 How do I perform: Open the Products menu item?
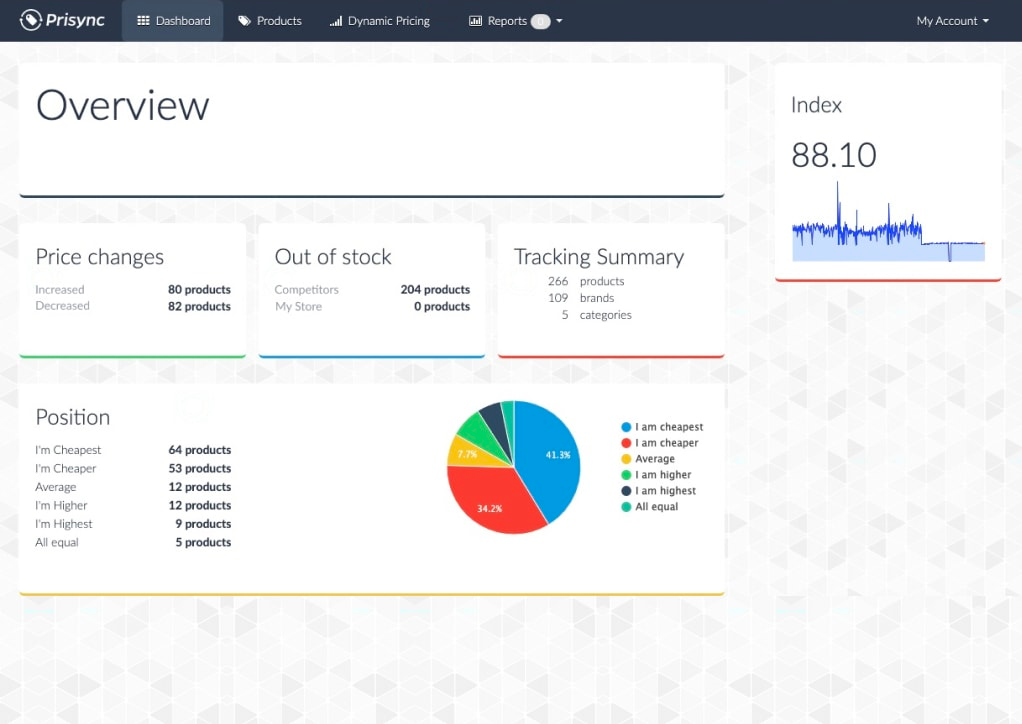269,19
